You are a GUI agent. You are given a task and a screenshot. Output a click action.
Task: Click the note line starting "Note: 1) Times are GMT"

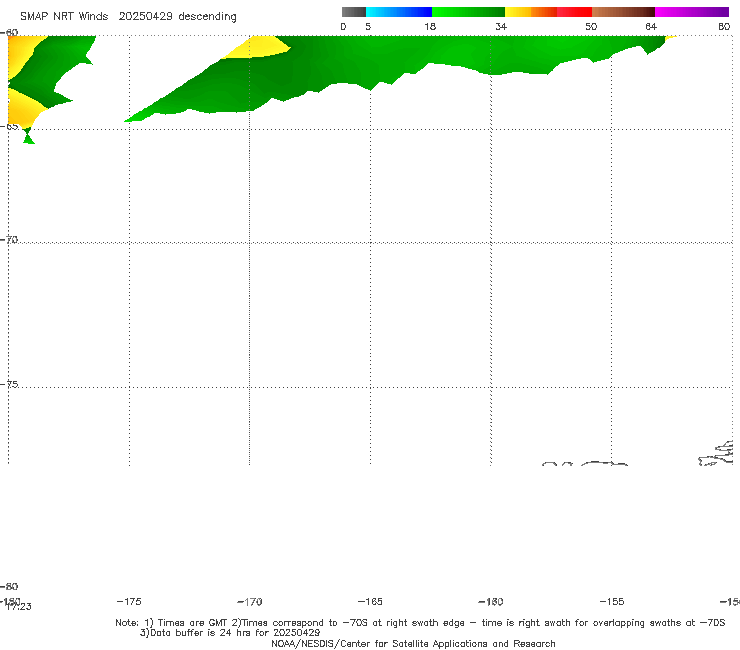420,623
